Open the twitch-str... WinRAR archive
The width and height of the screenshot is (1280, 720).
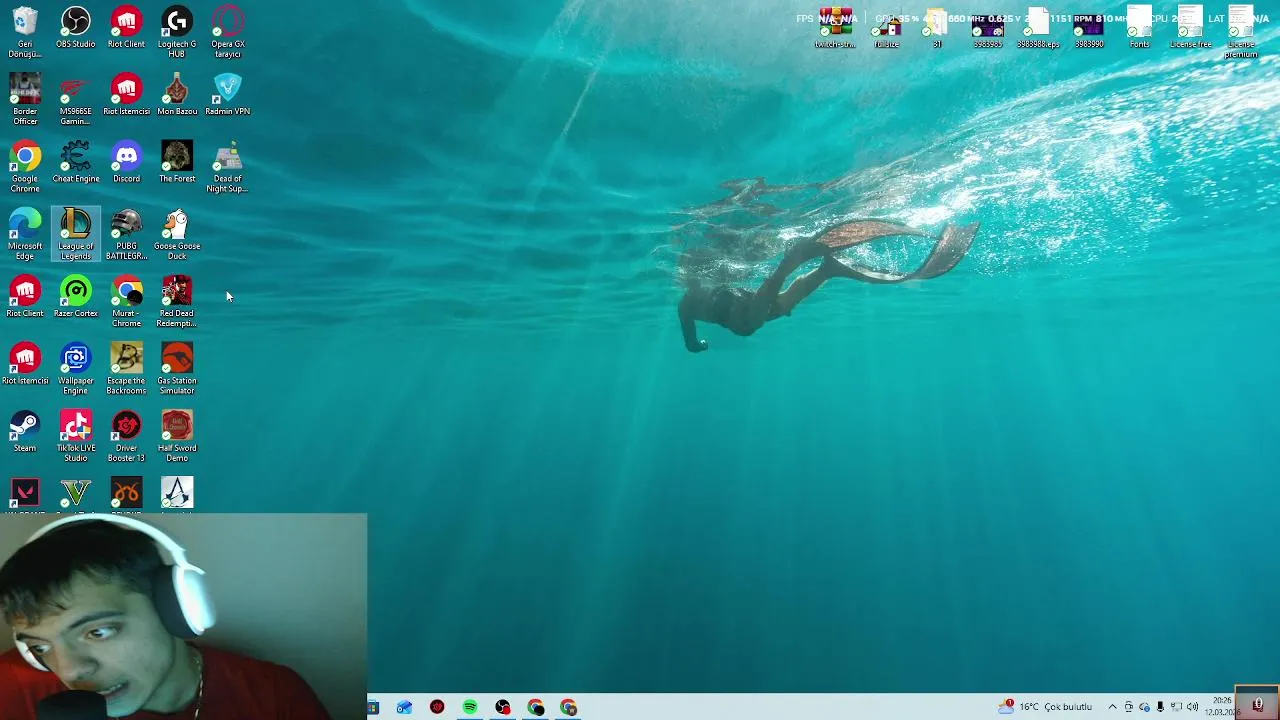(835, 28)
